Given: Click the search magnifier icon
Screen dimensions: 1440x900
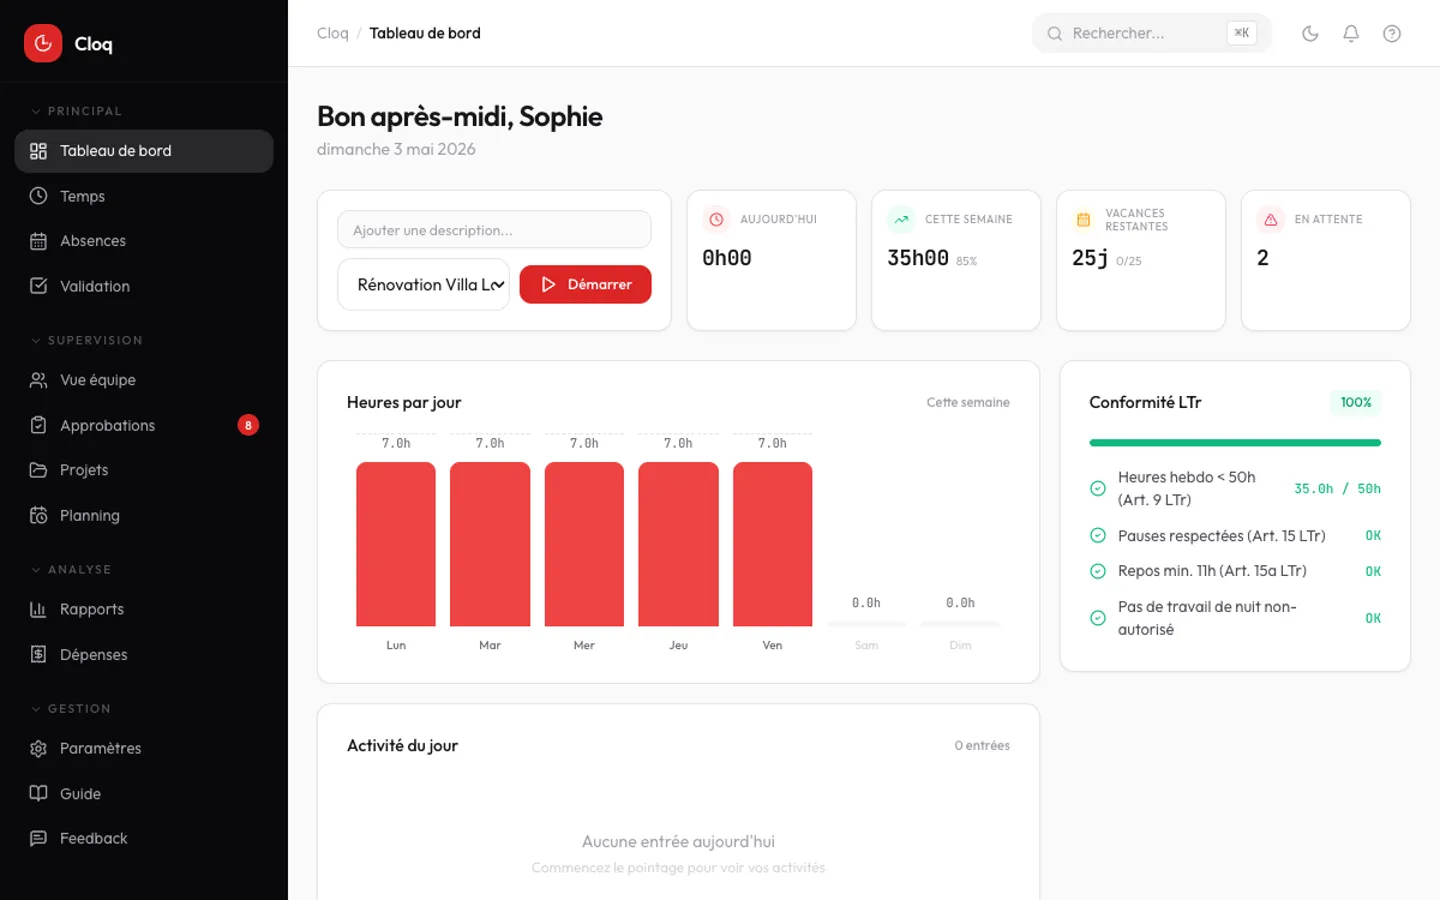Looking at the screenshot, I should [x=1054, y=33].
